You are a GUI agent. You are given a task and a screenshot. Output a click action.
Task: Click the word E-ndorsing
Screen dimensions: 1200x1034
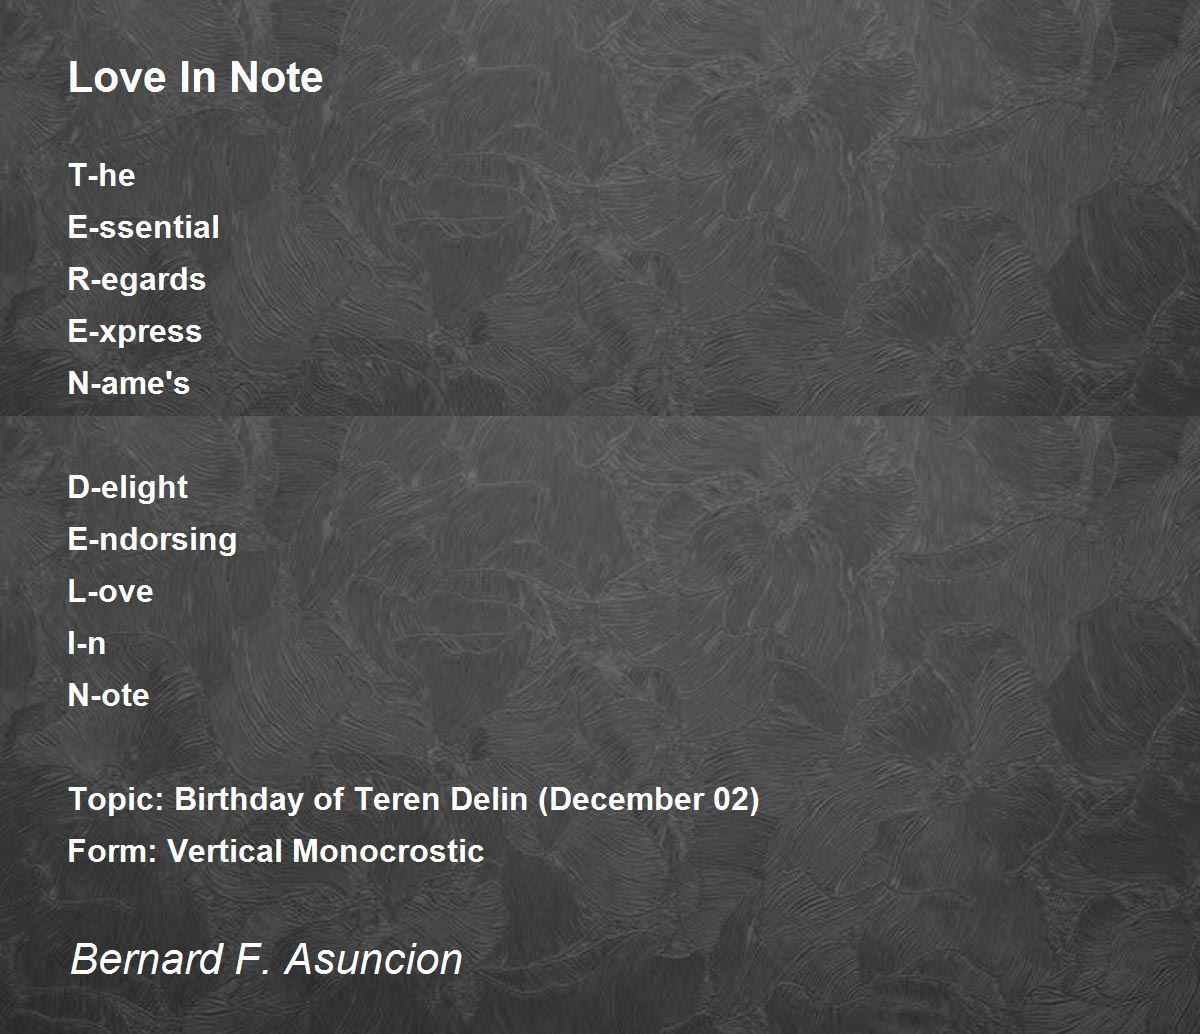(152, 539)
